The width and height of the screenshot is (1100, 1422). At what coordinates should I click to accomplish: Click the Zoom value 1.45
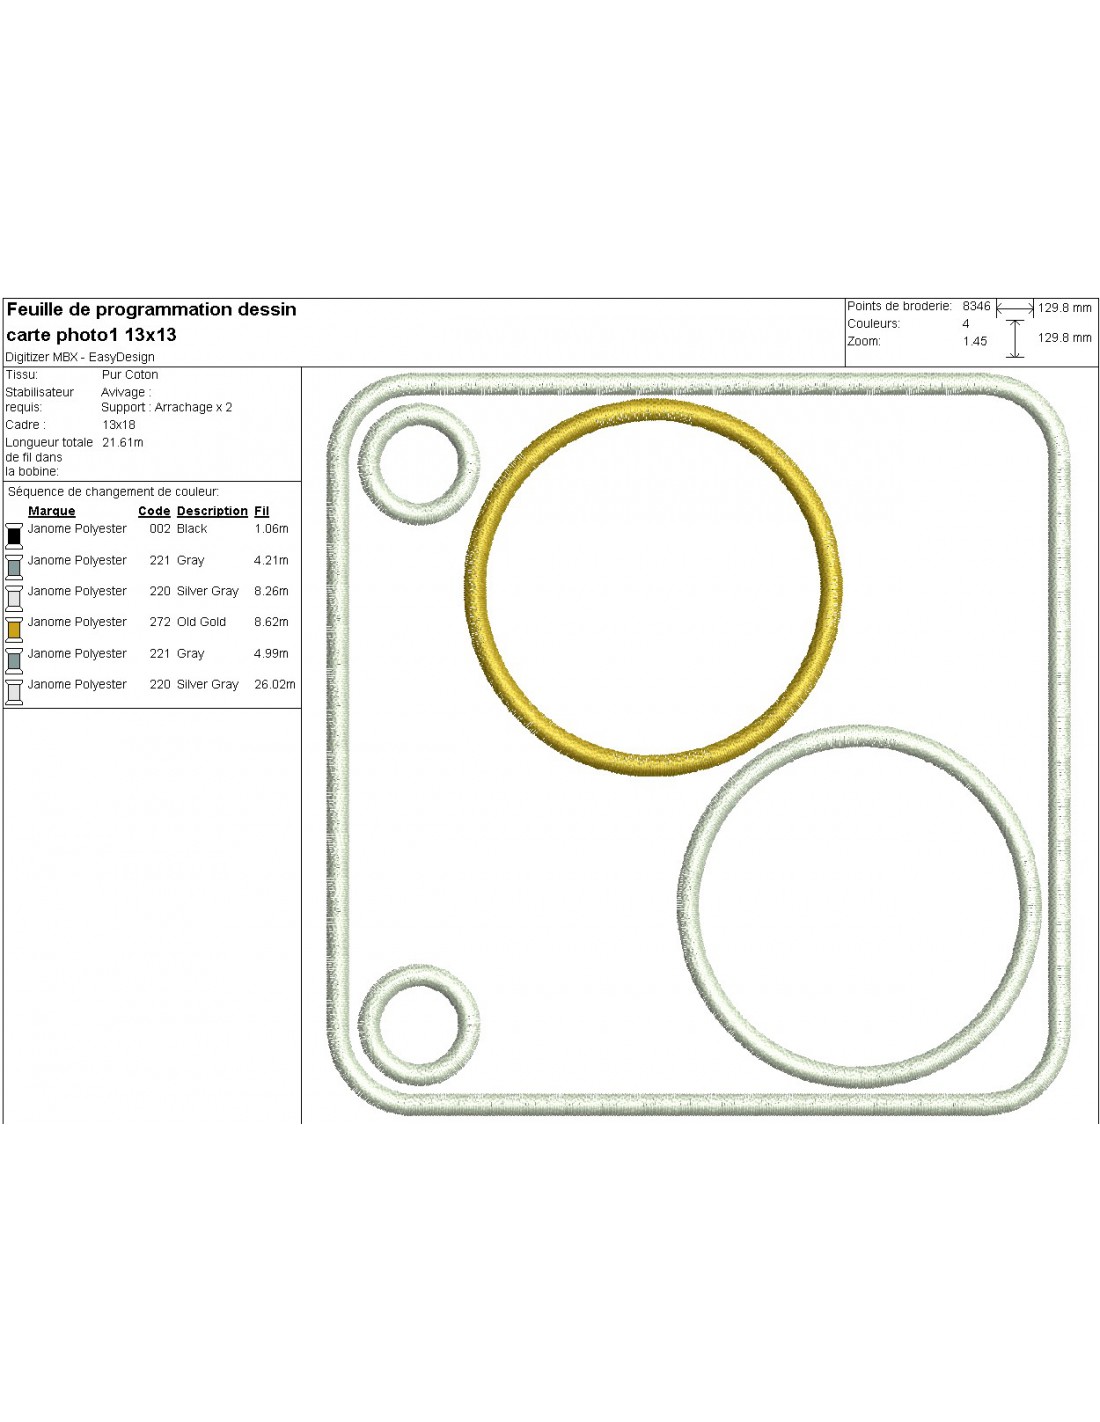coord(975,342)
